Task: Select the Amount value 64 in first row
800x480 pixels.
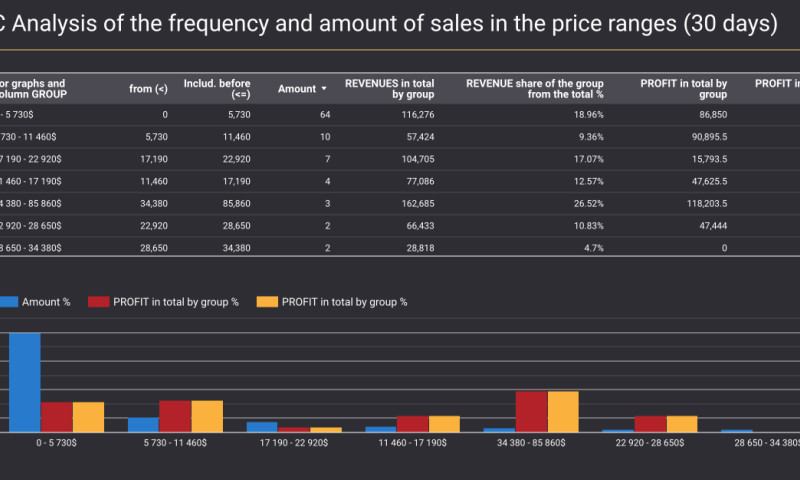Action: tap(324, 116)
